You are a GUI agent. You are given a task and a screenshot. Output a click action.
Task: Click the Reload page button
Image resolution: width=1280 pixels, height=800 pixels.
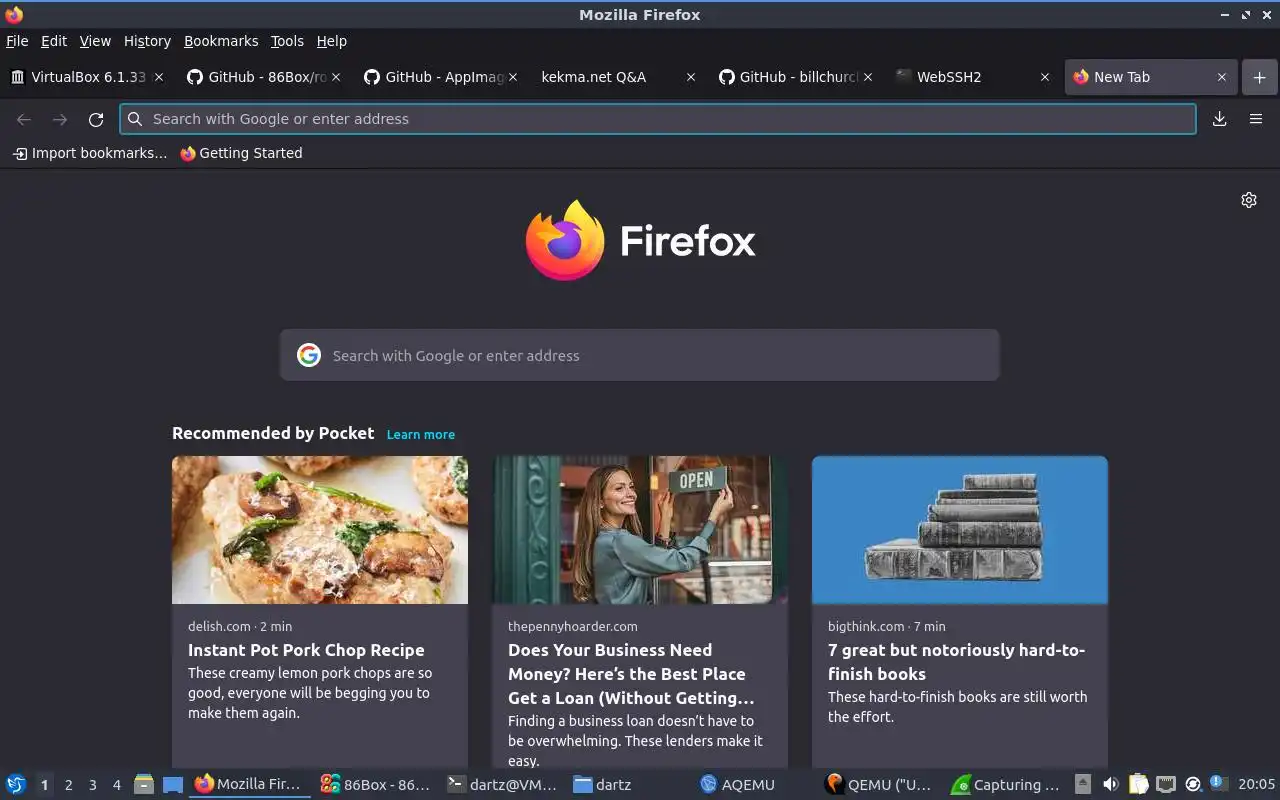point(96,119)
